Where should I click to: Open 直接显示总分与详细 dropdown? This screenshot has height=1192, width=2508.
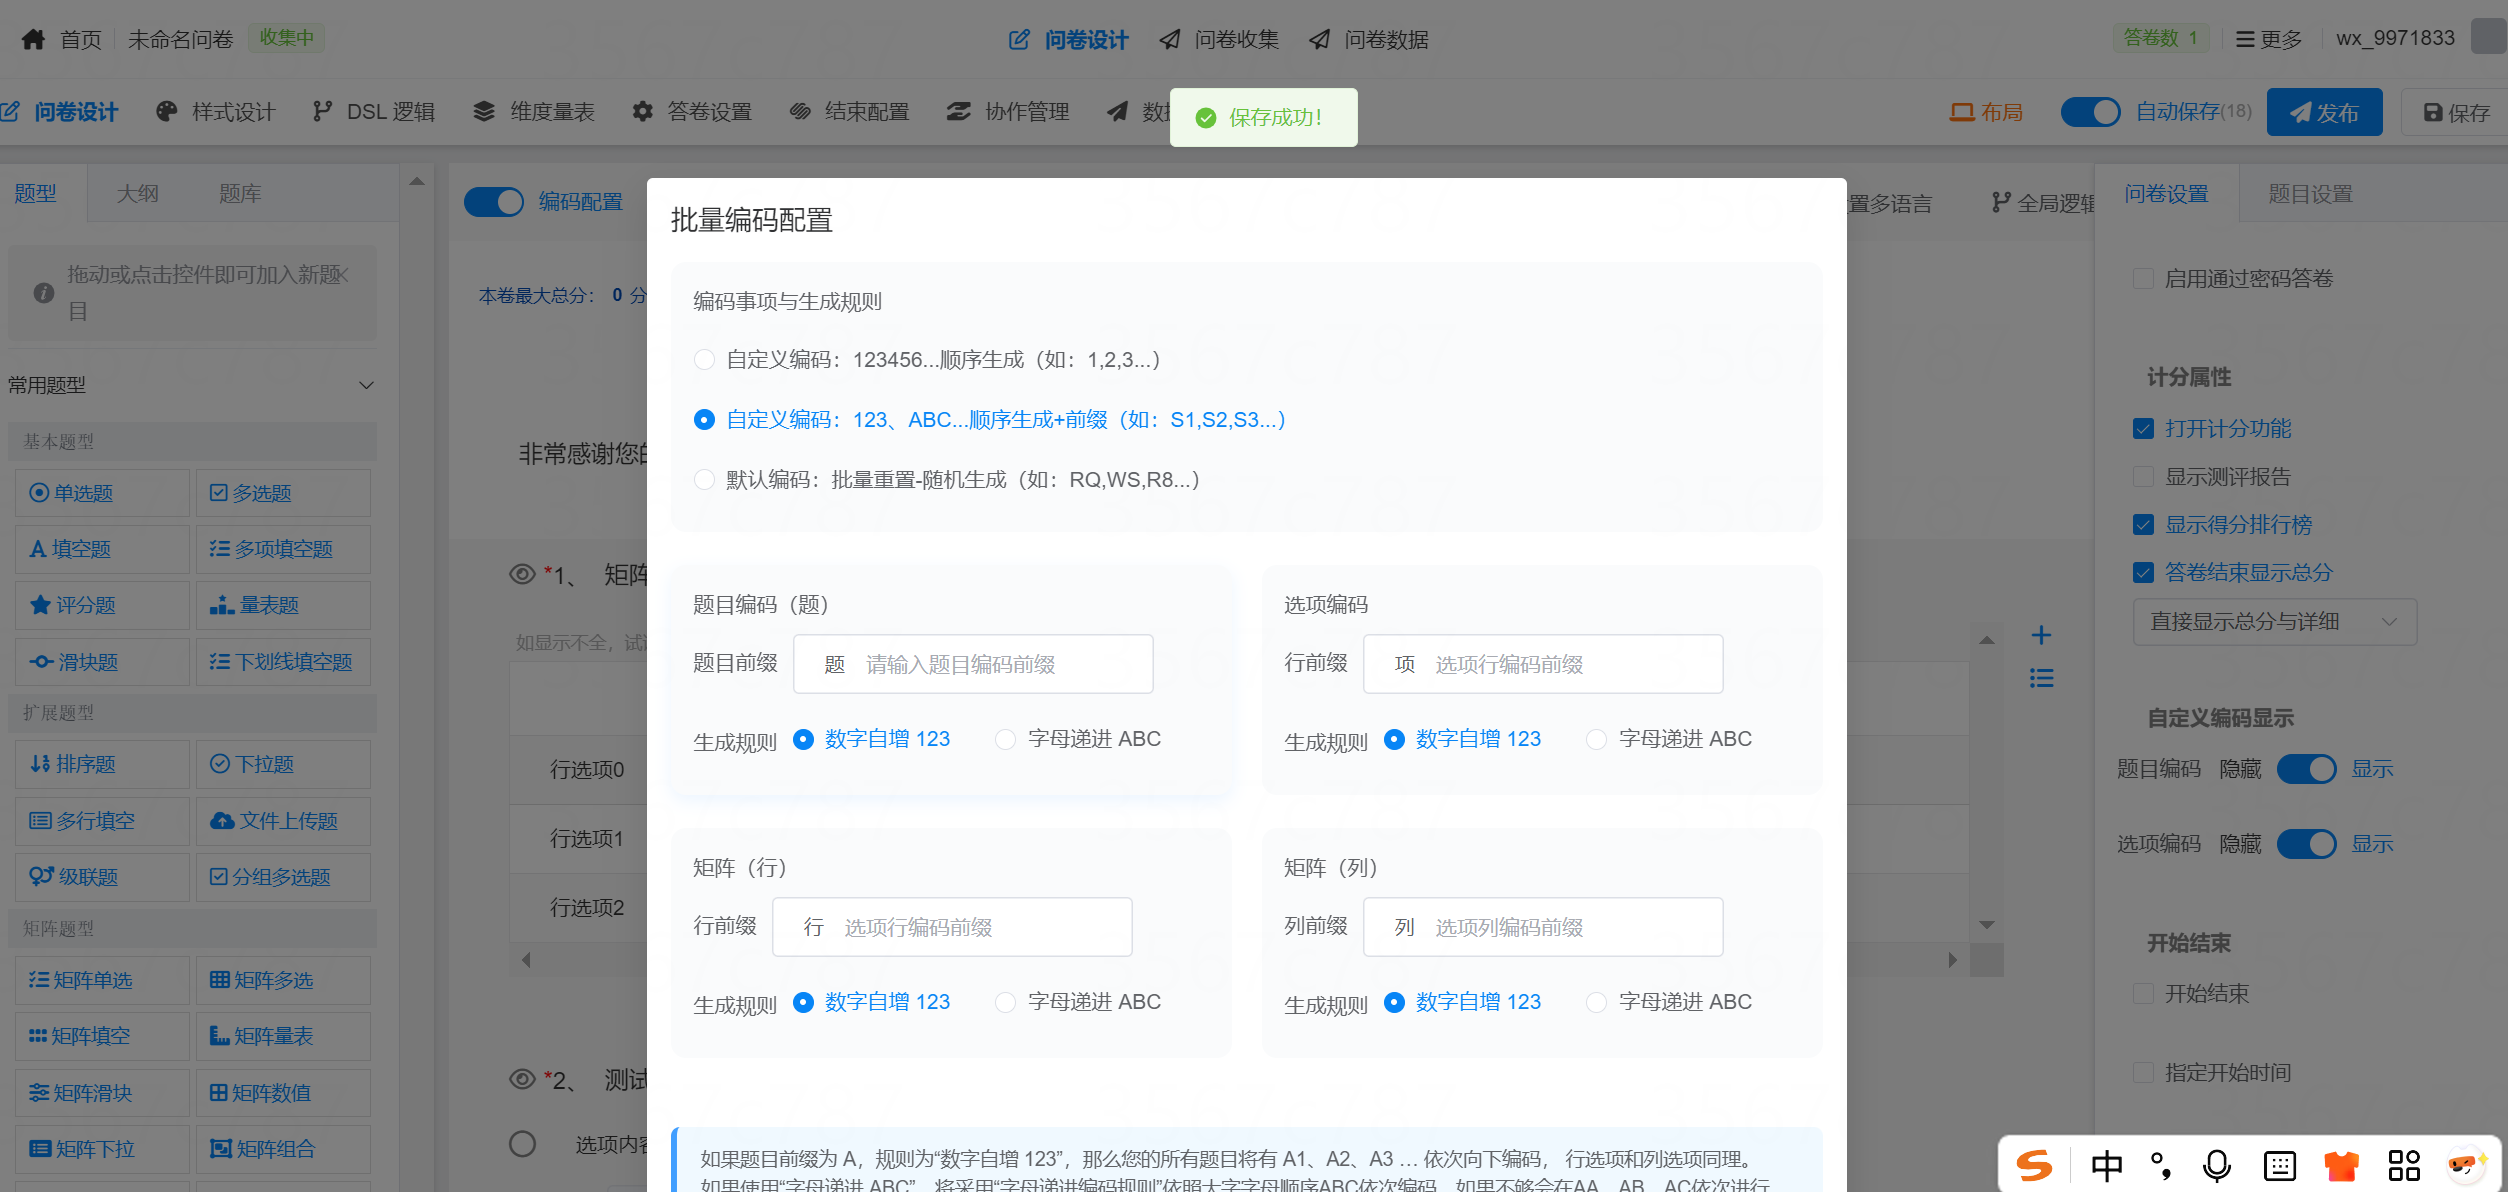tap(2274, 622)
